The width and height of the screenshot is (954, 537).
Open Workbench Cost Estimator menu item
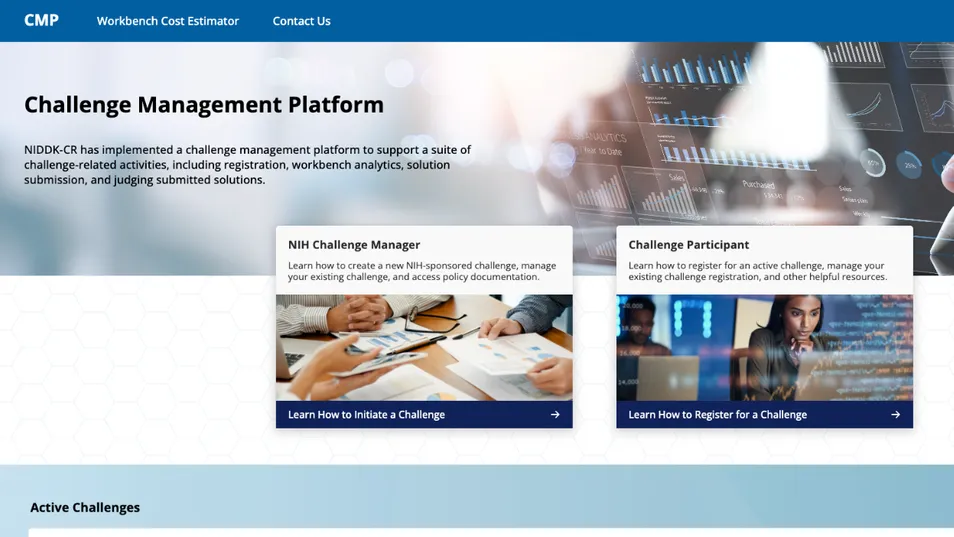tap(167, 21)
